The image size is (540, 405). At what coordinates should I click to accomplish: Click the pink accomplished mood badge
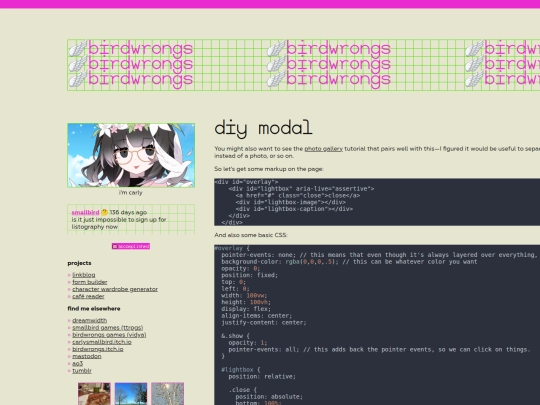point(131,246)
